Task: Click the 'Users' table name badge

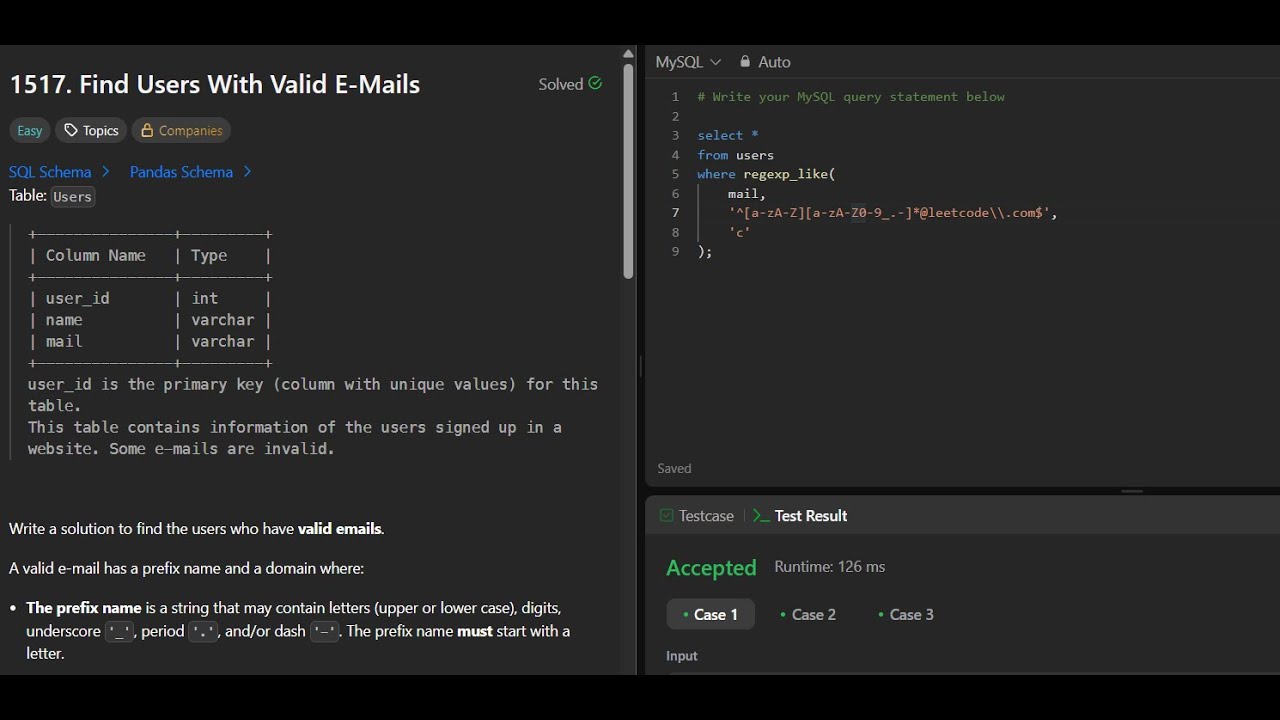Action: (x=73, y=197)
